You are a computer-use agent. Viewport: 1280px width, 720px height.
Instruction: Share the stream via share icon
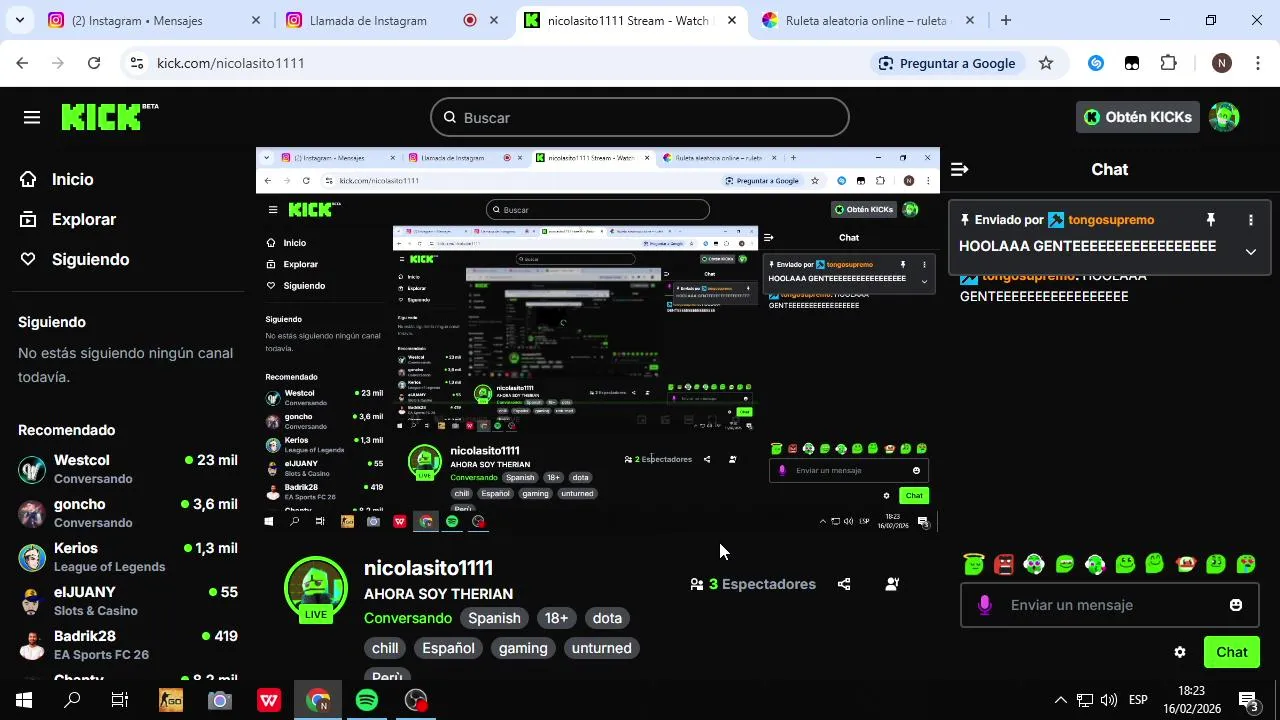point(844,584)
